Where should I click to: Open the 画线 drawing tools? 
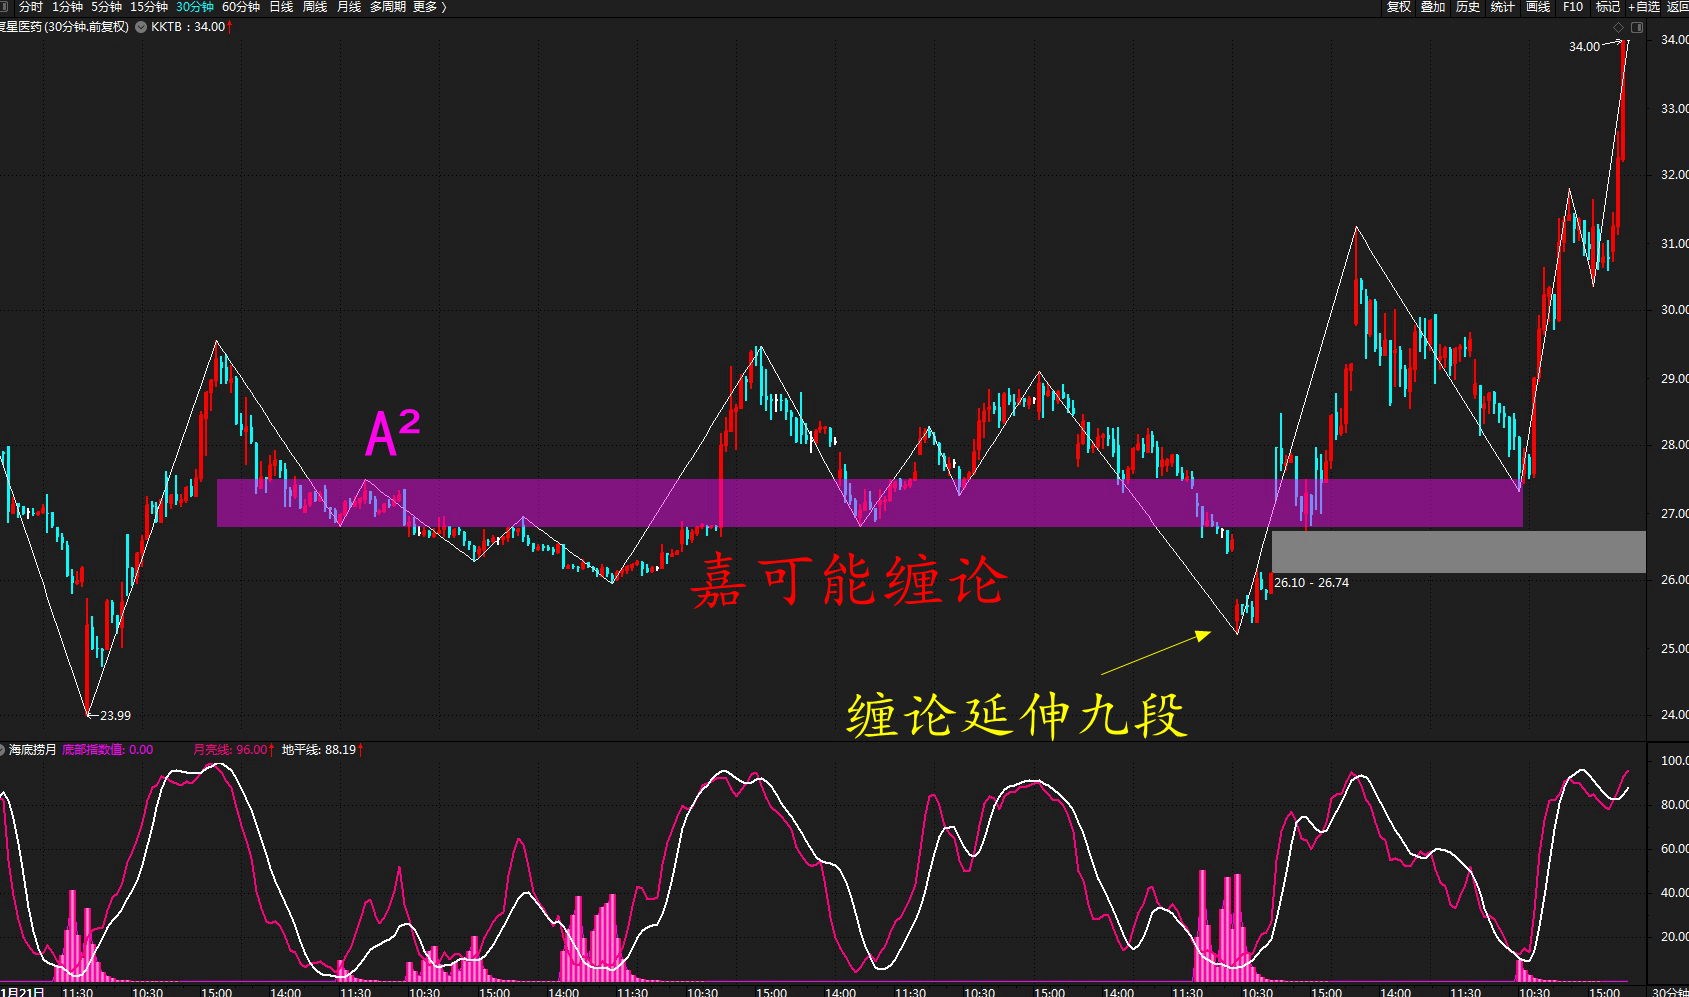coord(1538,7)
